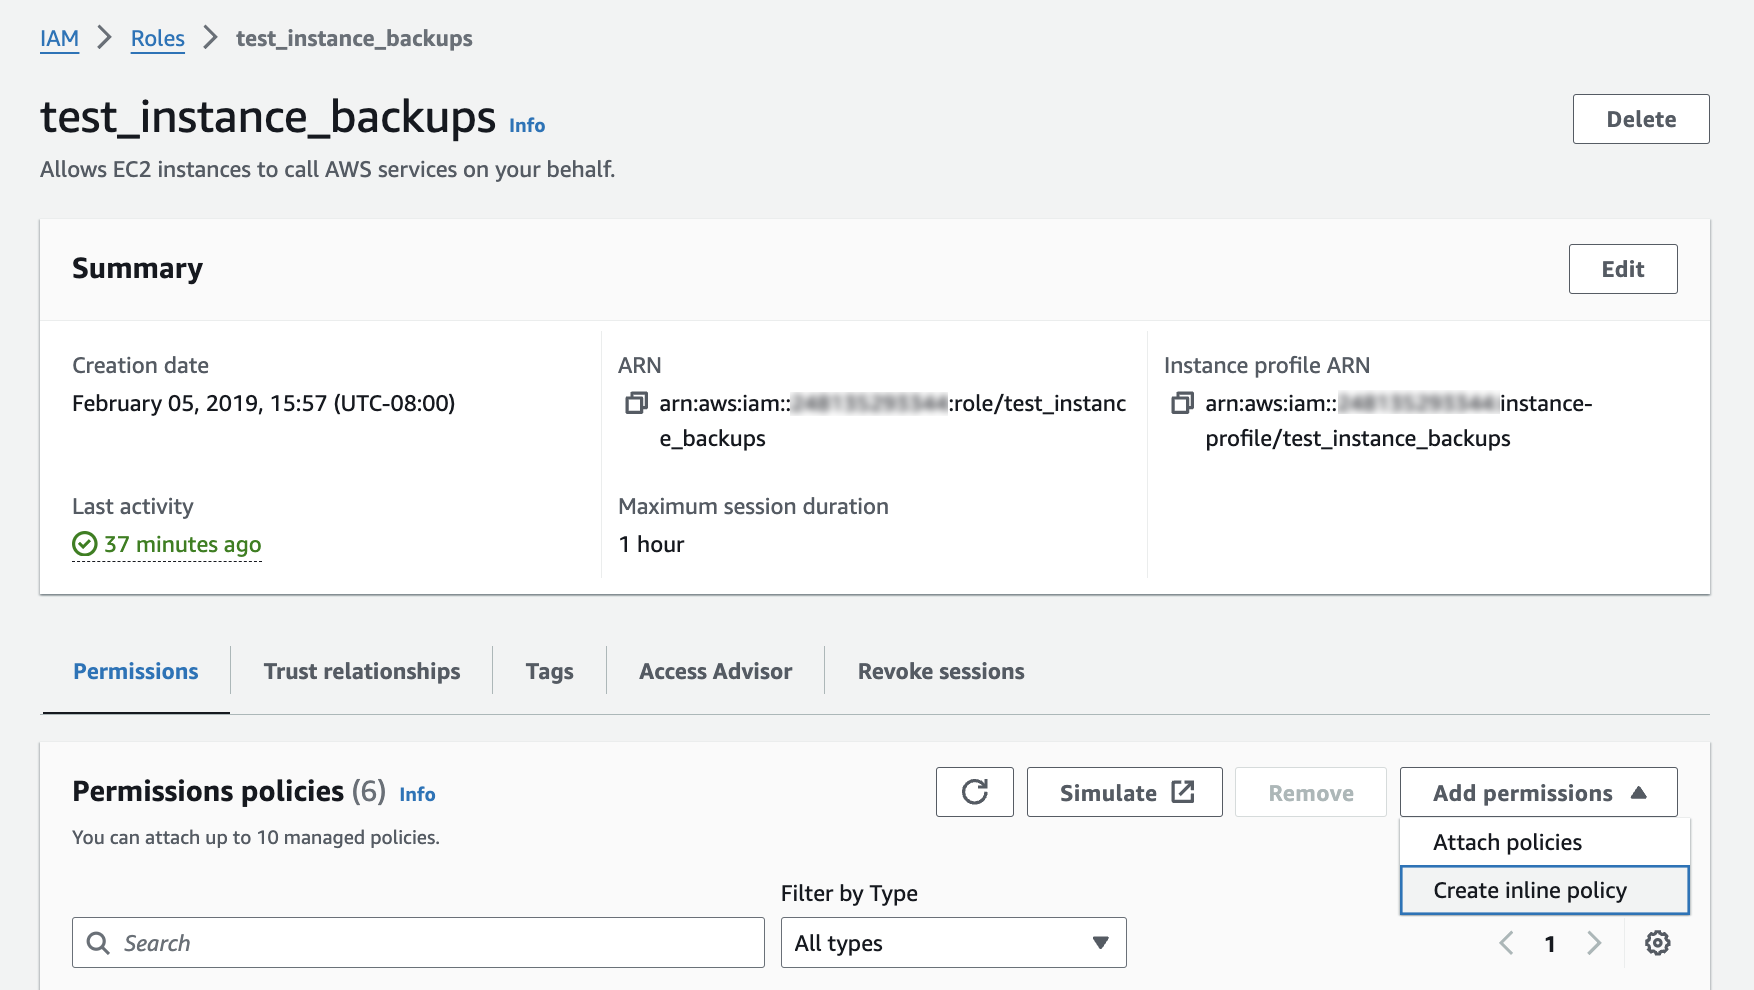Focus the policies Search field
This screenshot has height=990, width=1754.
pos(418,943)
